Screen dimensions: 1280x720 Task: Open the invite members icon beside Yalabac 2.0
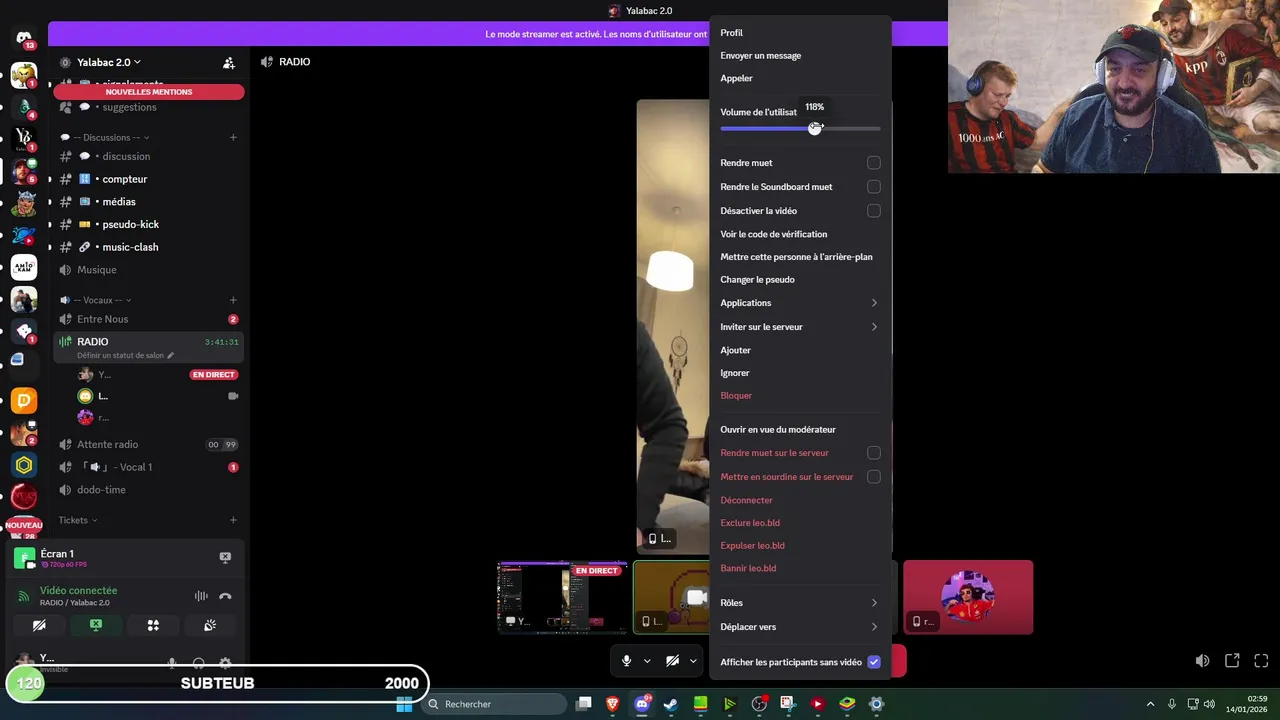[229, 62]
